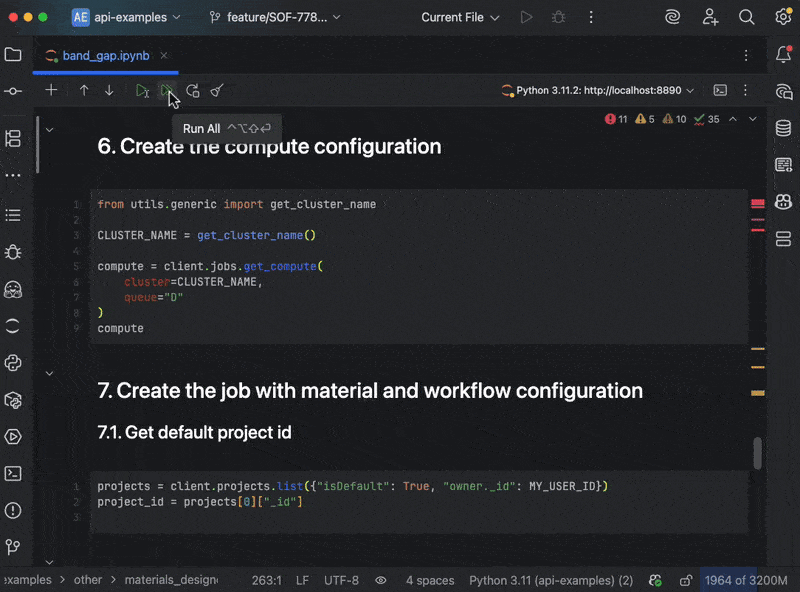Open line position 263:1 indicator
800x592 pixels.
(x=266, y=580)
